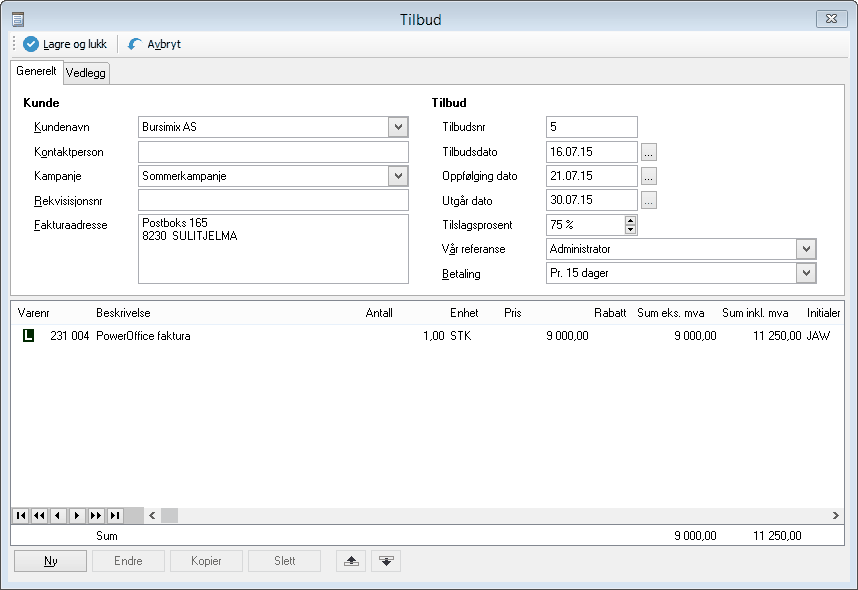858x590 pixels.
Task: Click the Utgår dato input field
Action: tap(592, 200)
